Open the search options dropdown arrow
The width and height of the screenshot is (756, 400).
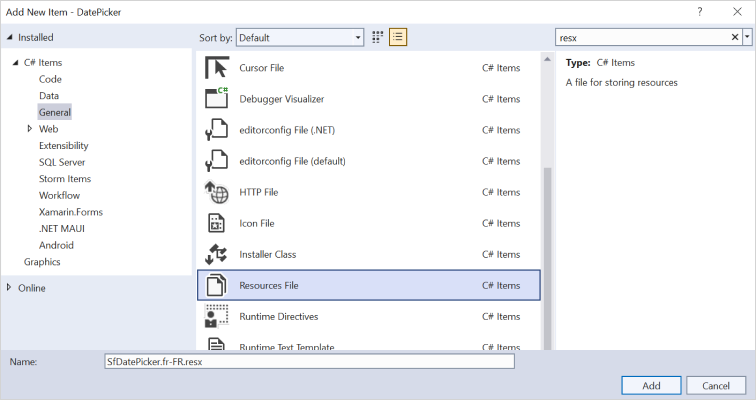coord(747,37)
